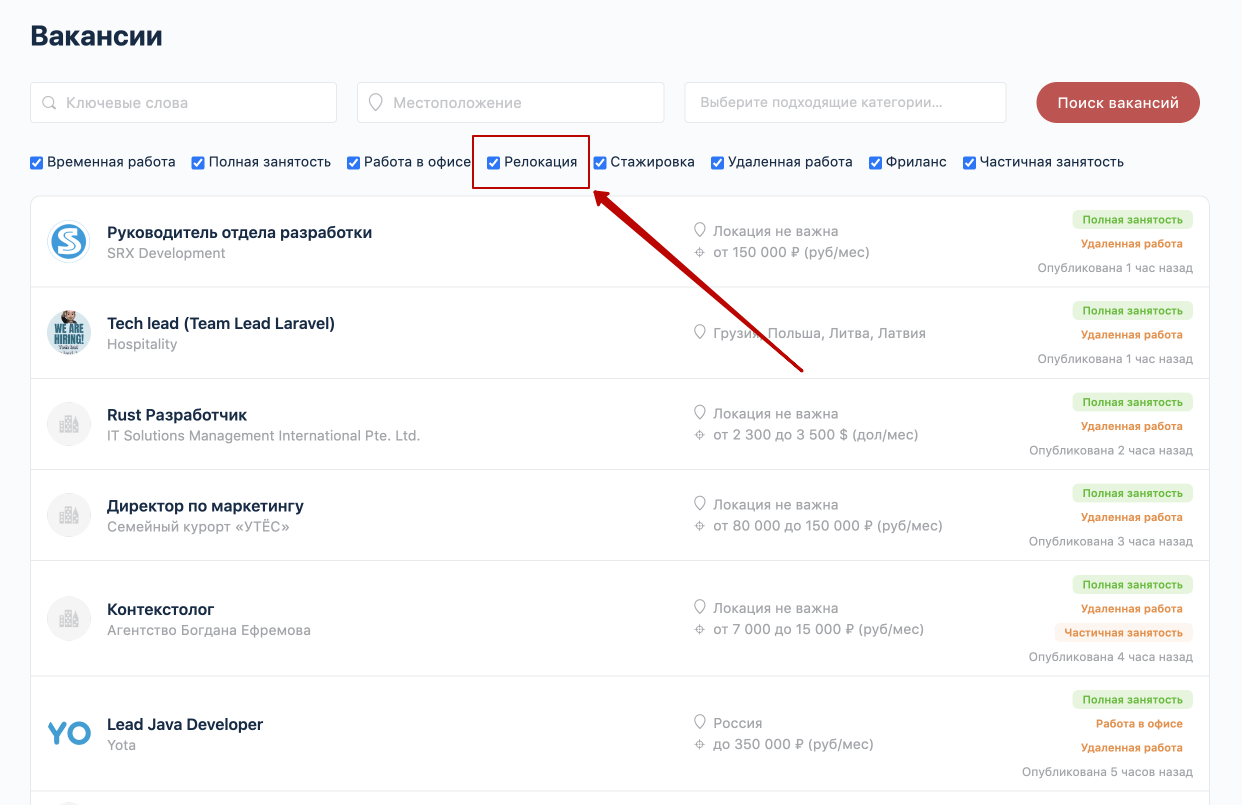The image size is (1242, 805).
Task: Click the Rust Разработчик placeholder company icon
Action: tap(69, 424)
